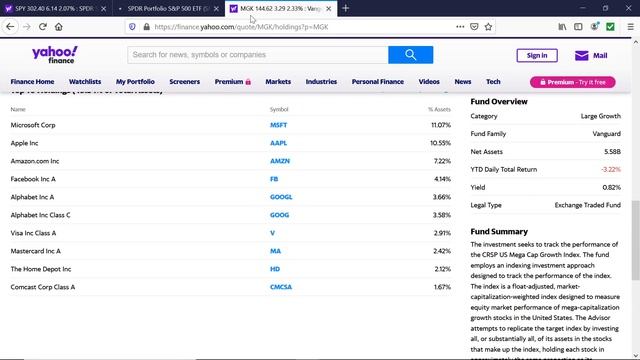Select the Large Growth category value
640x360 pixels.
click(x=600, y=116)
